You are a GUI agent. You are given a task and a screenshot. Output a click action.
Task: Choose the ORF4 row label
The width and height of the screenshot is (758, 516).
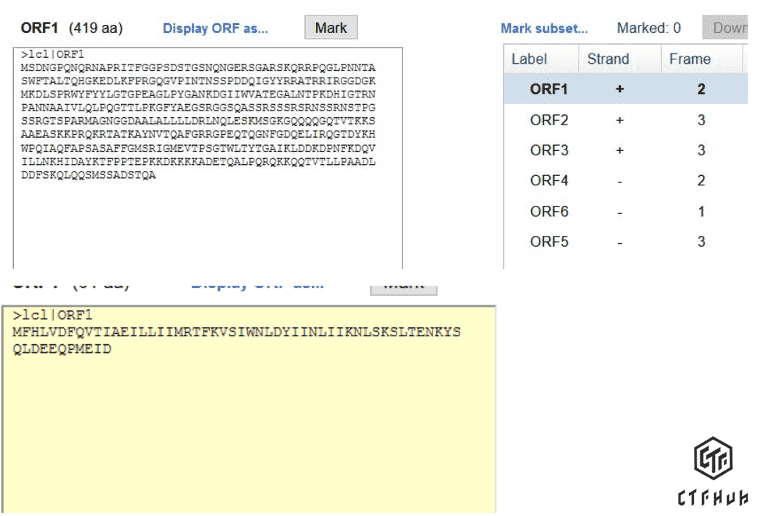[x=549, y=181]
